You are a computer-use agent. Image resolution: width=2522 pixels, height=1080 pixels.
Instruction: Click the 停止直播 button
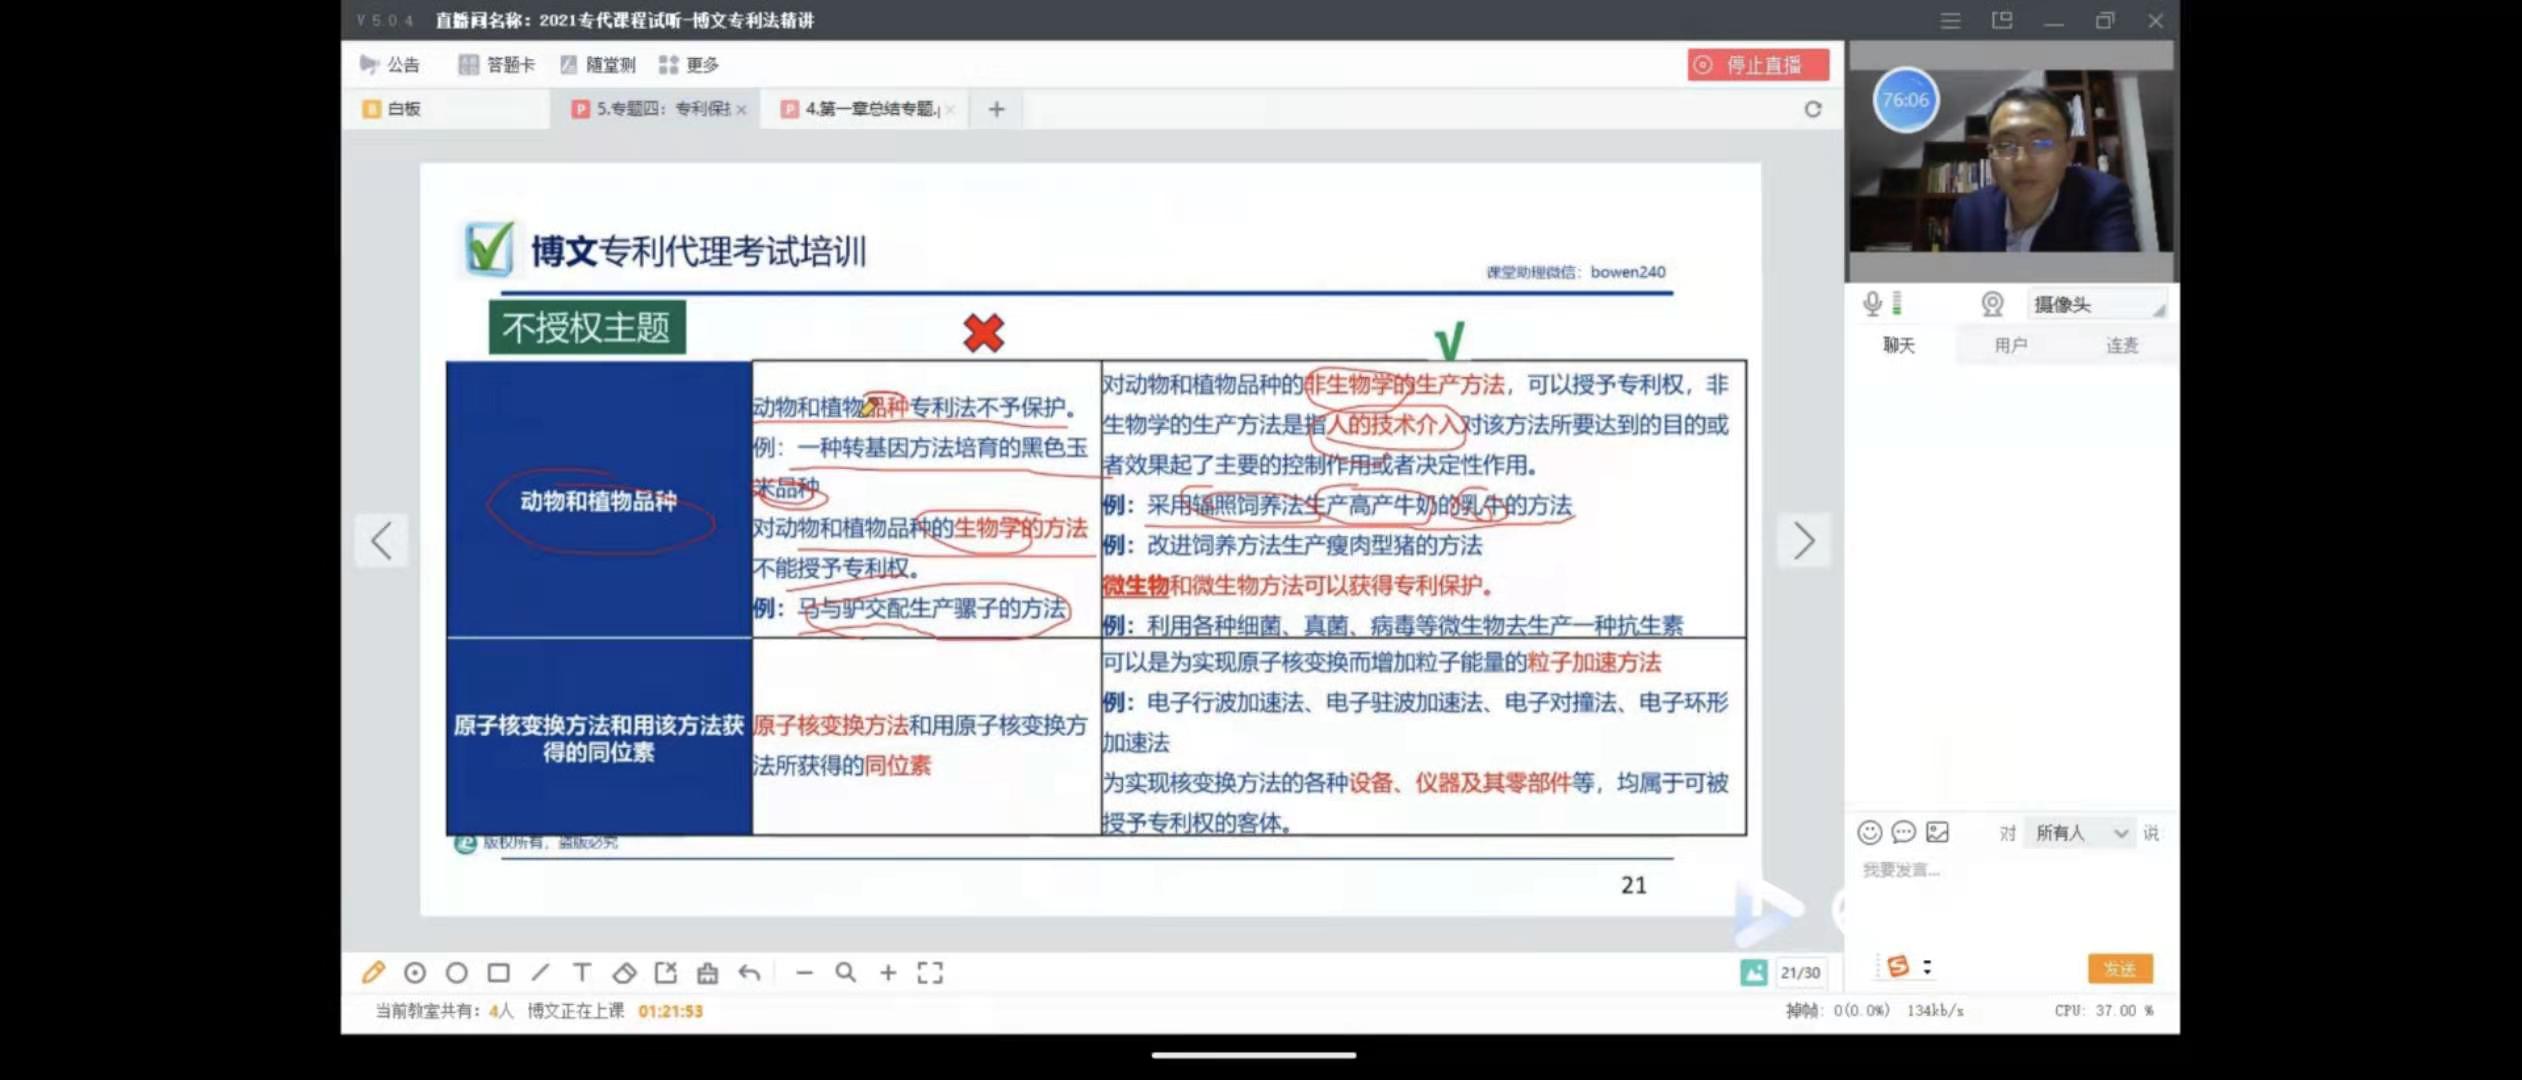pyautogui.click(x=1758, y=65)
